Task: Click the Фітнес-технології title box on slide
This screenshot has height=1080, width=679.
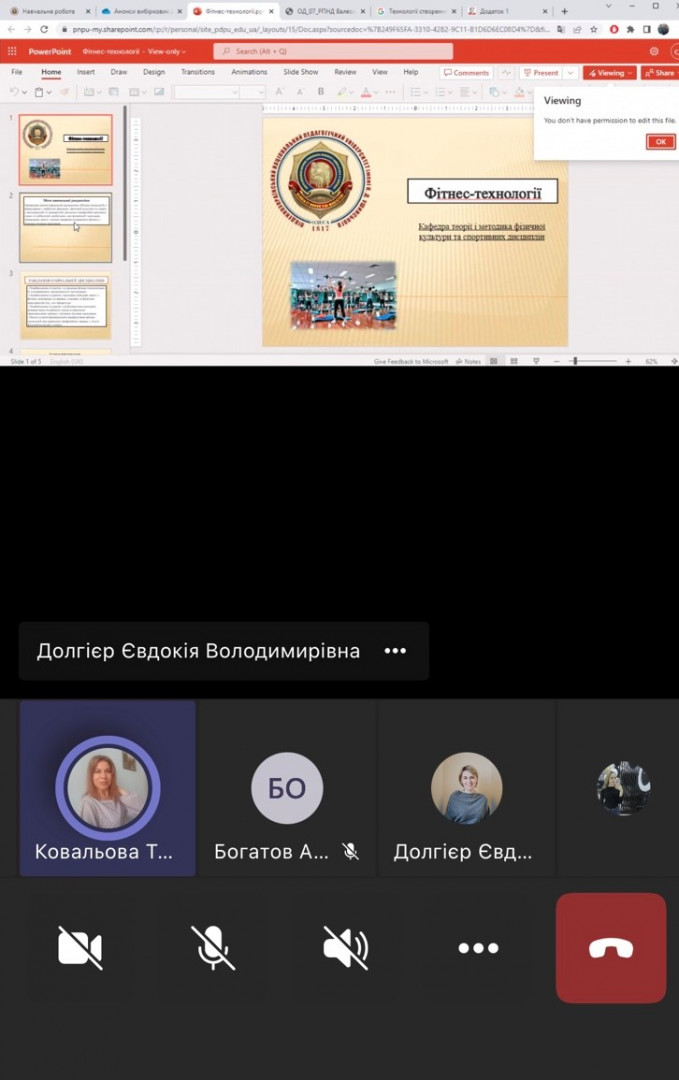Action: coord(482,193)
